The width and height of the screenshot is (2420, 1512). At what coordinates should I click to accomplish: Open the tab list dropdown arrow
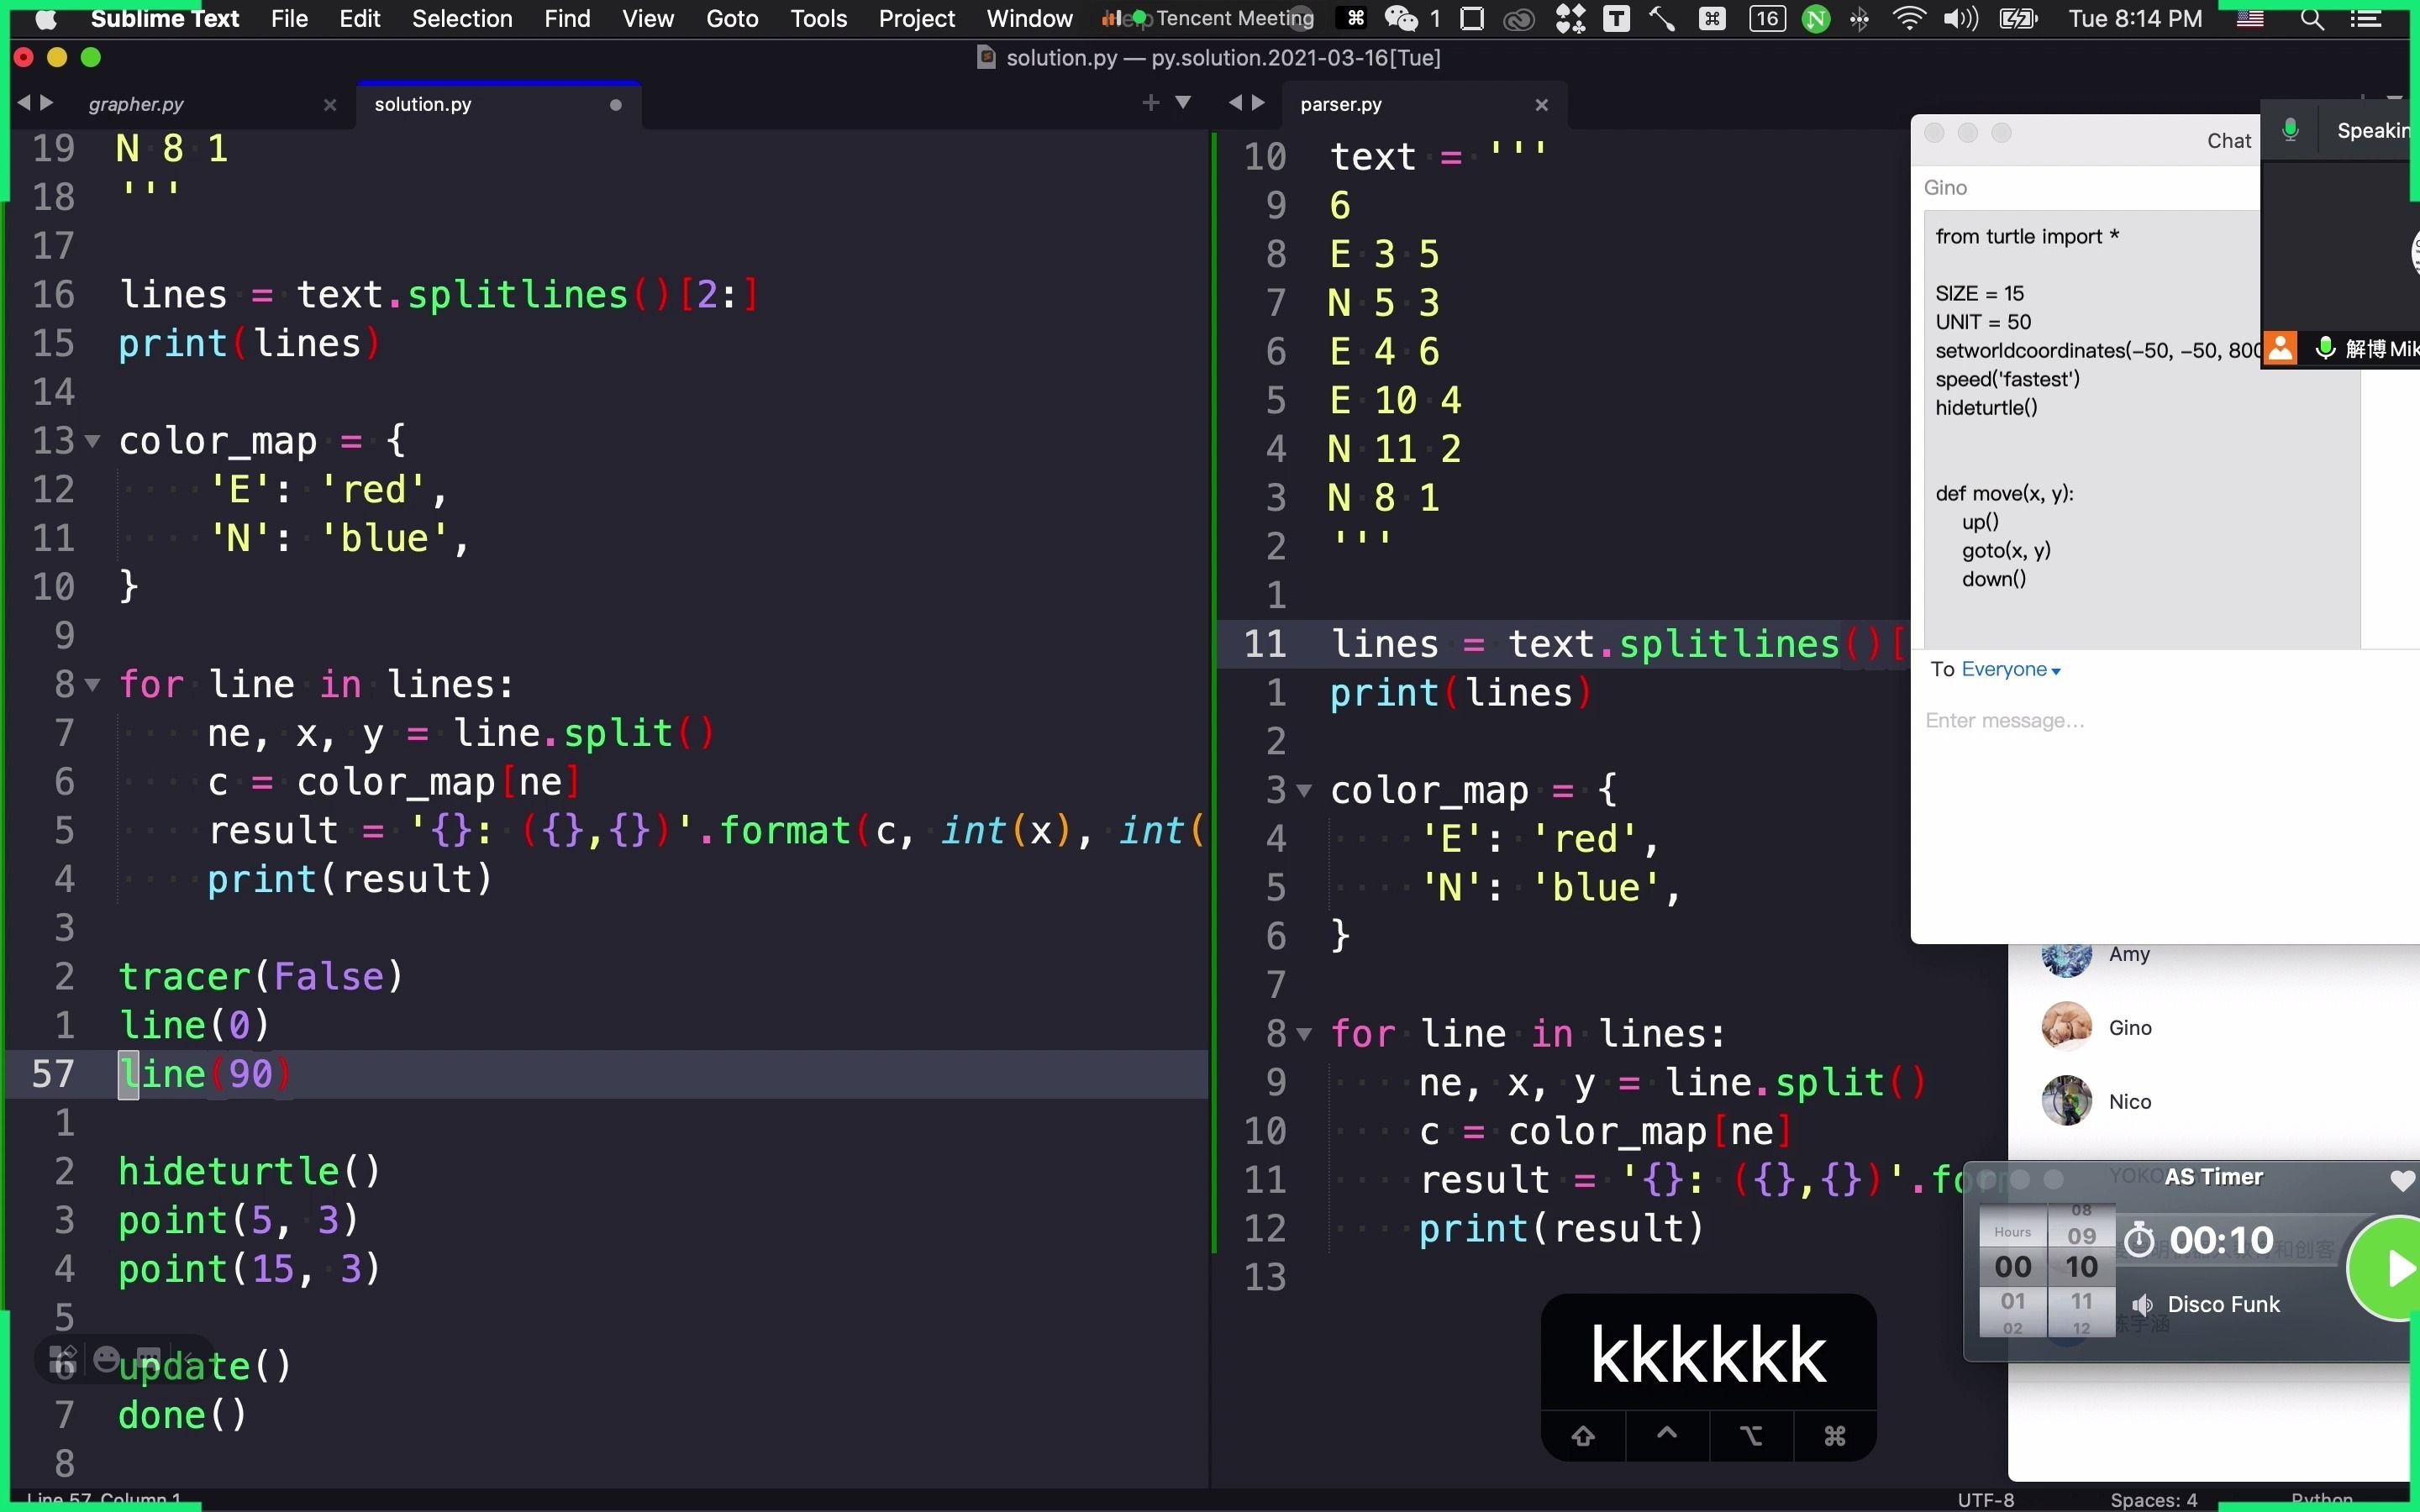pyautogui.click(x=1183, y=103)
